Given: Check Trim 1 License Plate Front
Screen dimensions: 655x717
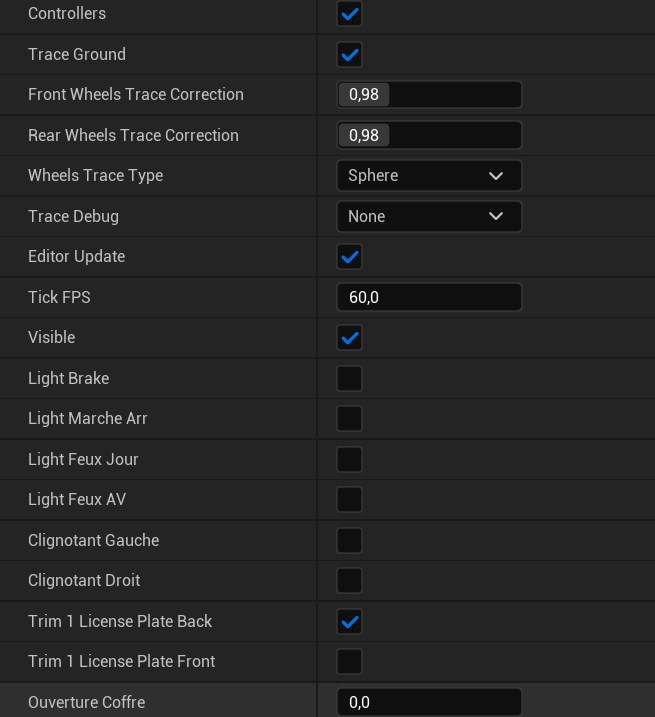Looking at the screenshot, I should point(349,662).
